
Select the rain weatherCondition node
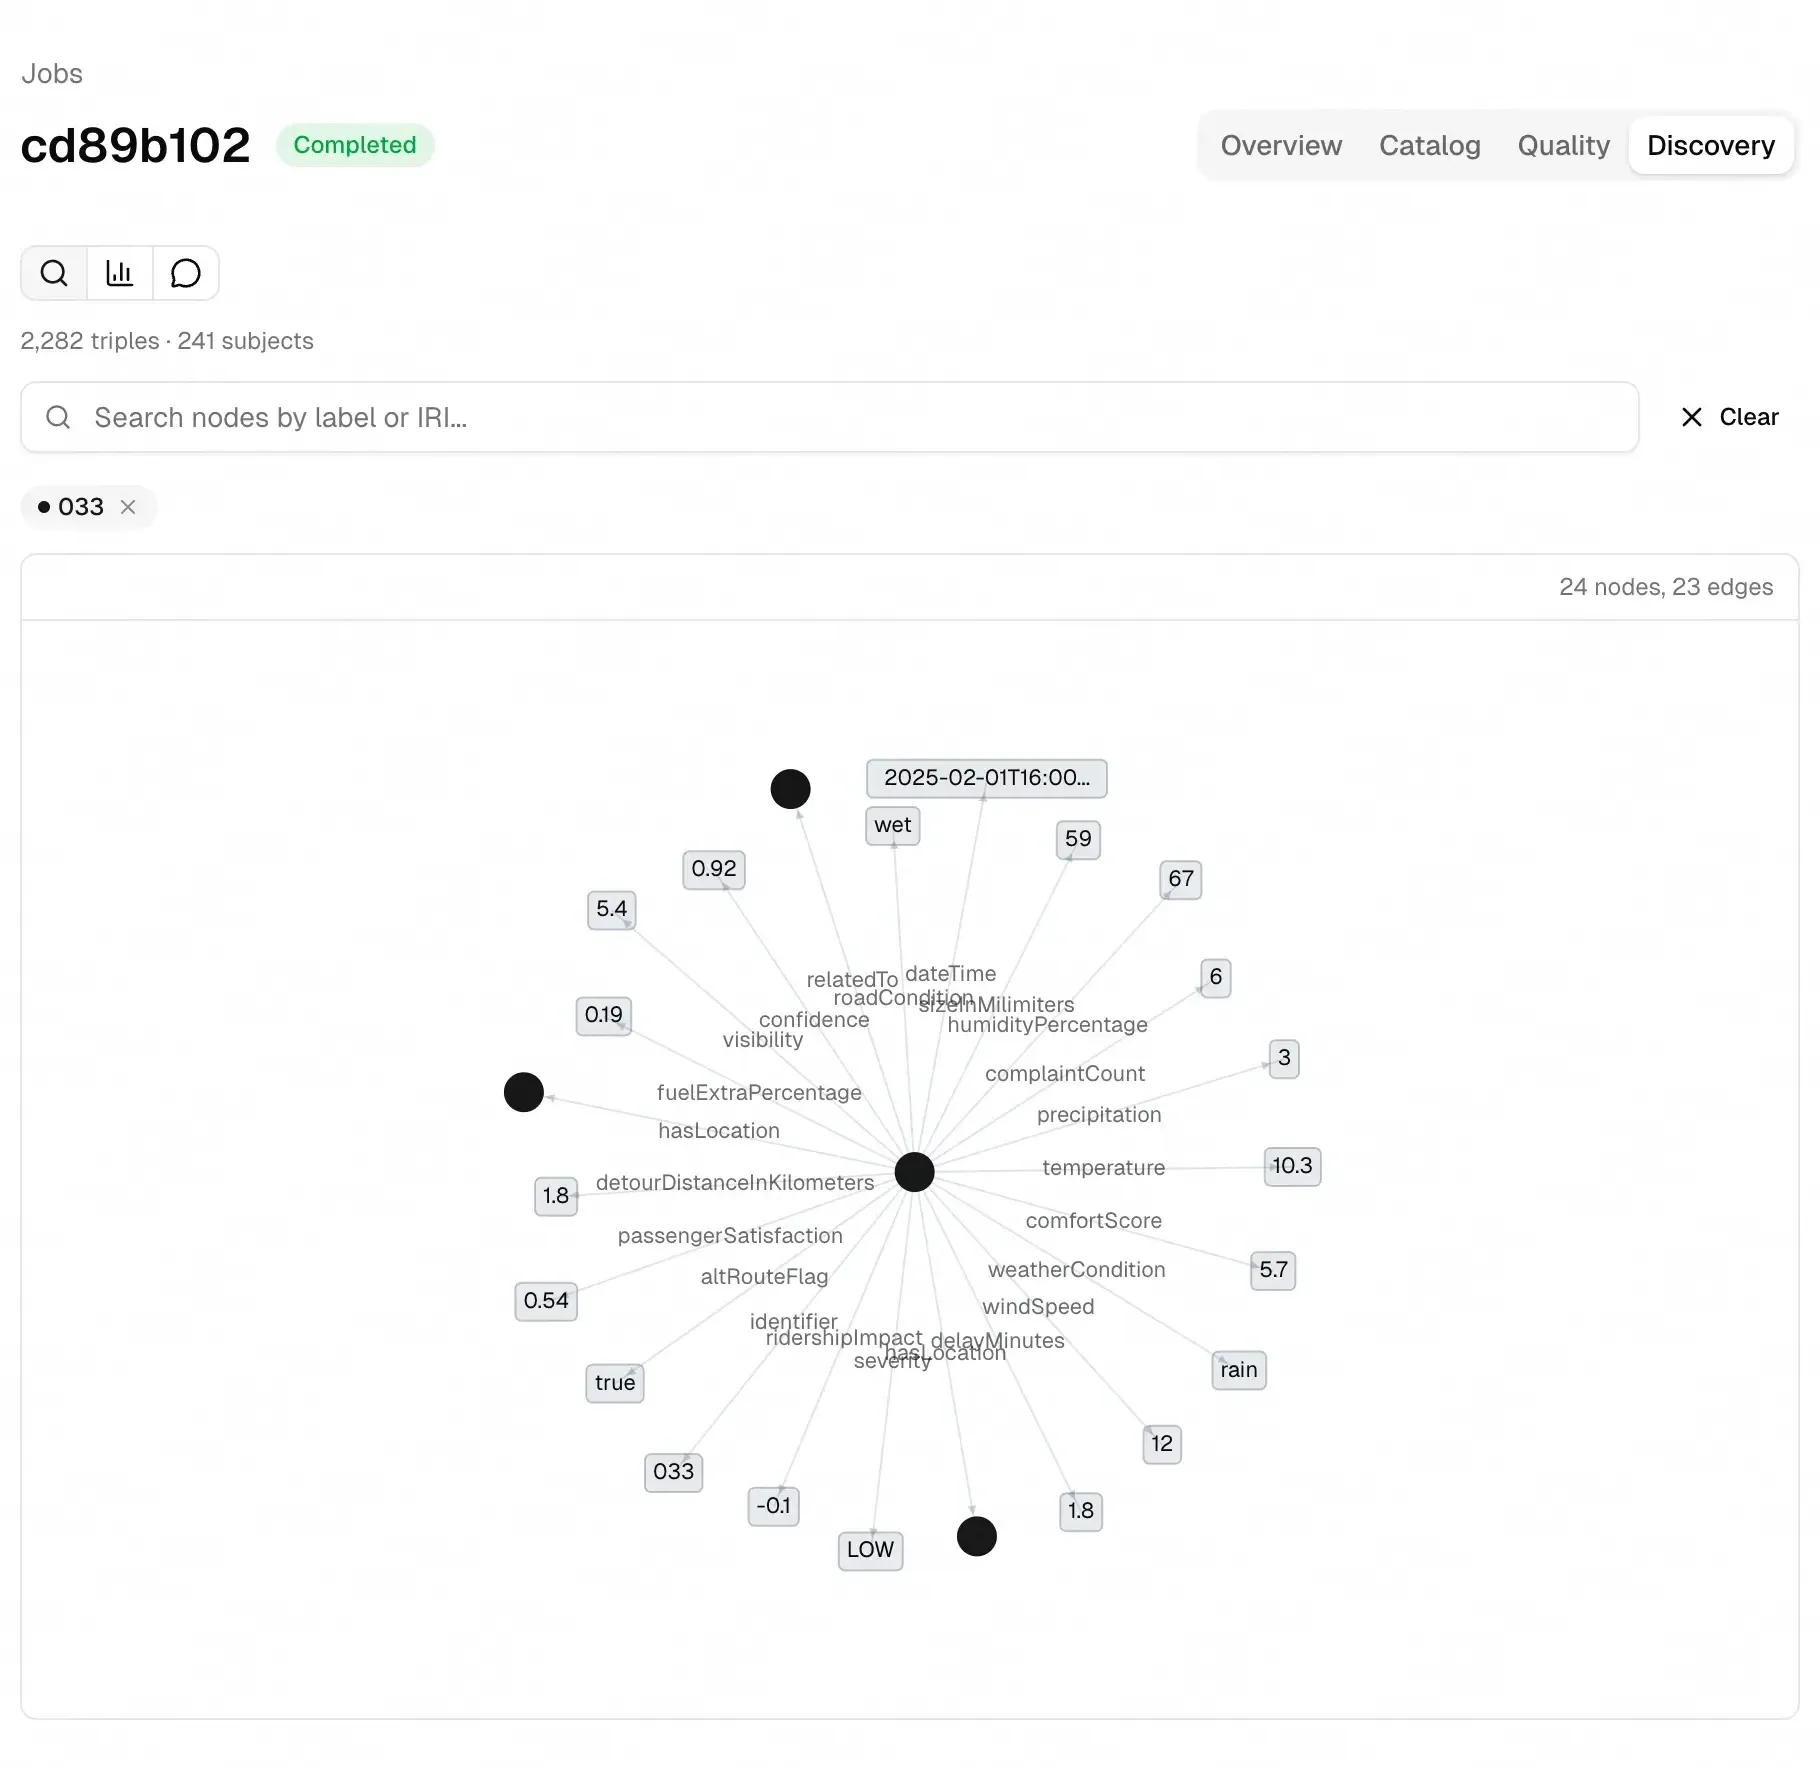(1238, 1370)
